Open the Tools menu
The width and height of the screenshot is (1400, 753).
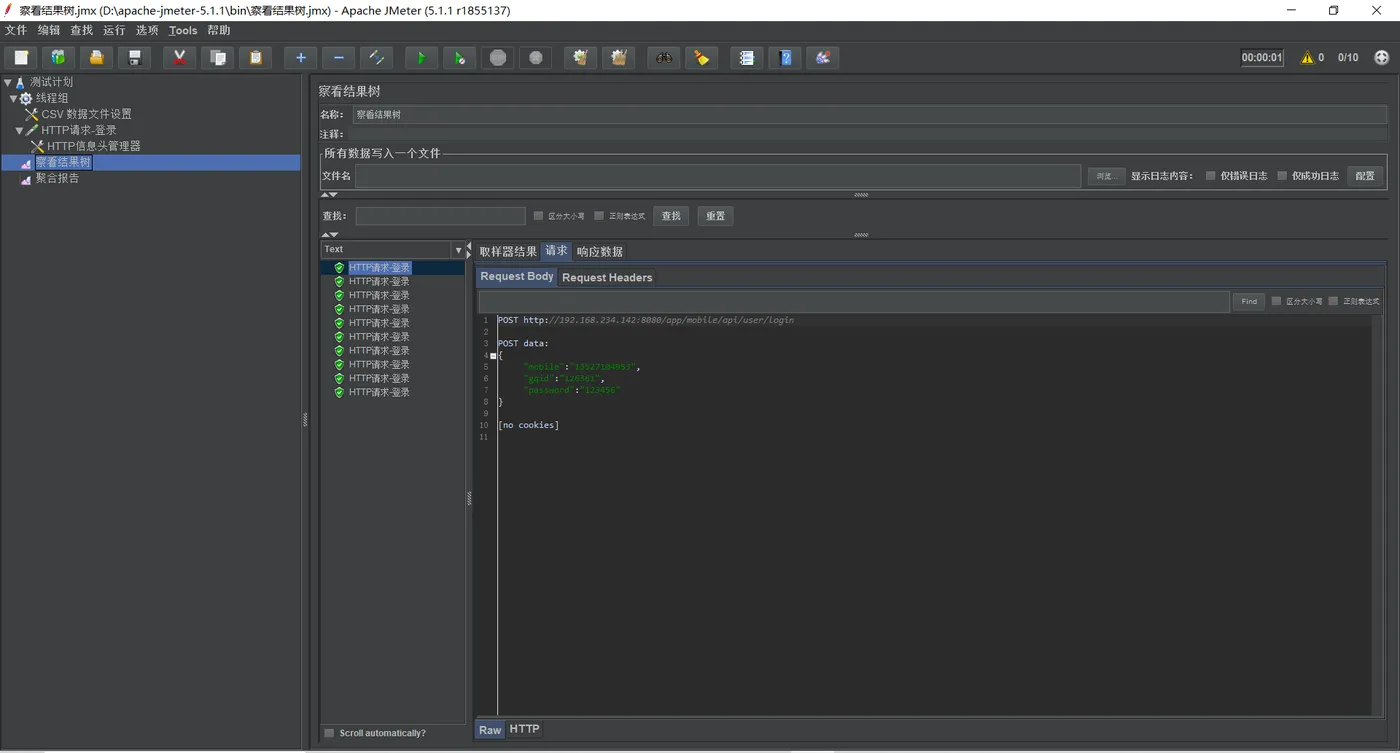coord(183,31)
